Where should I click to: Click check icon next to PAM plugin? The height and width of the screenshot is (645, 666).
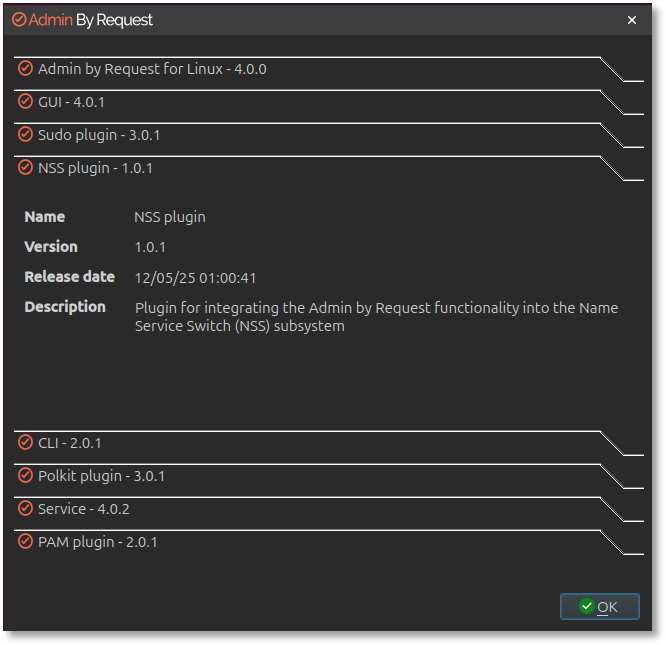click(x=25, y=542)
